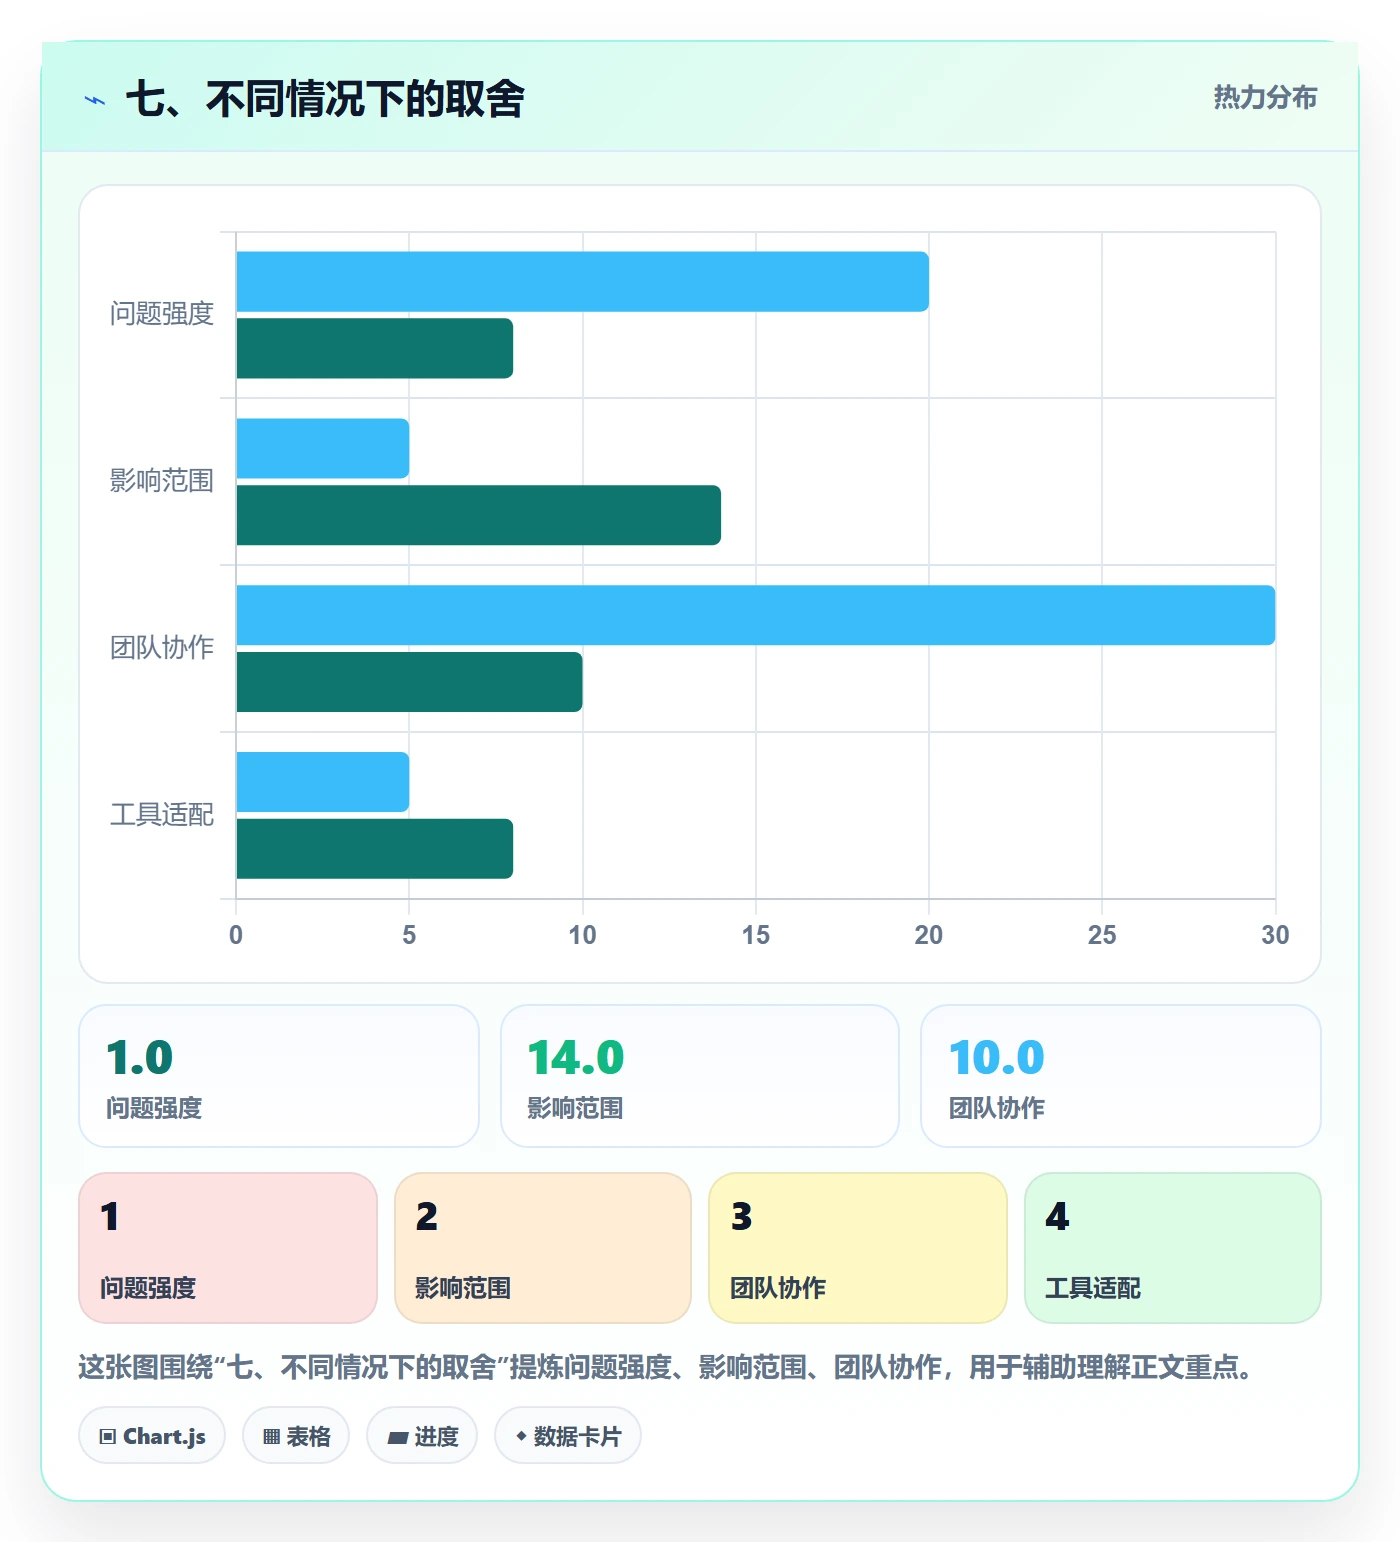Viewport: 1400px width, 1542px height.
Task: Open the 14.0 影响范围 stat card
Action: pos(700,1076)
